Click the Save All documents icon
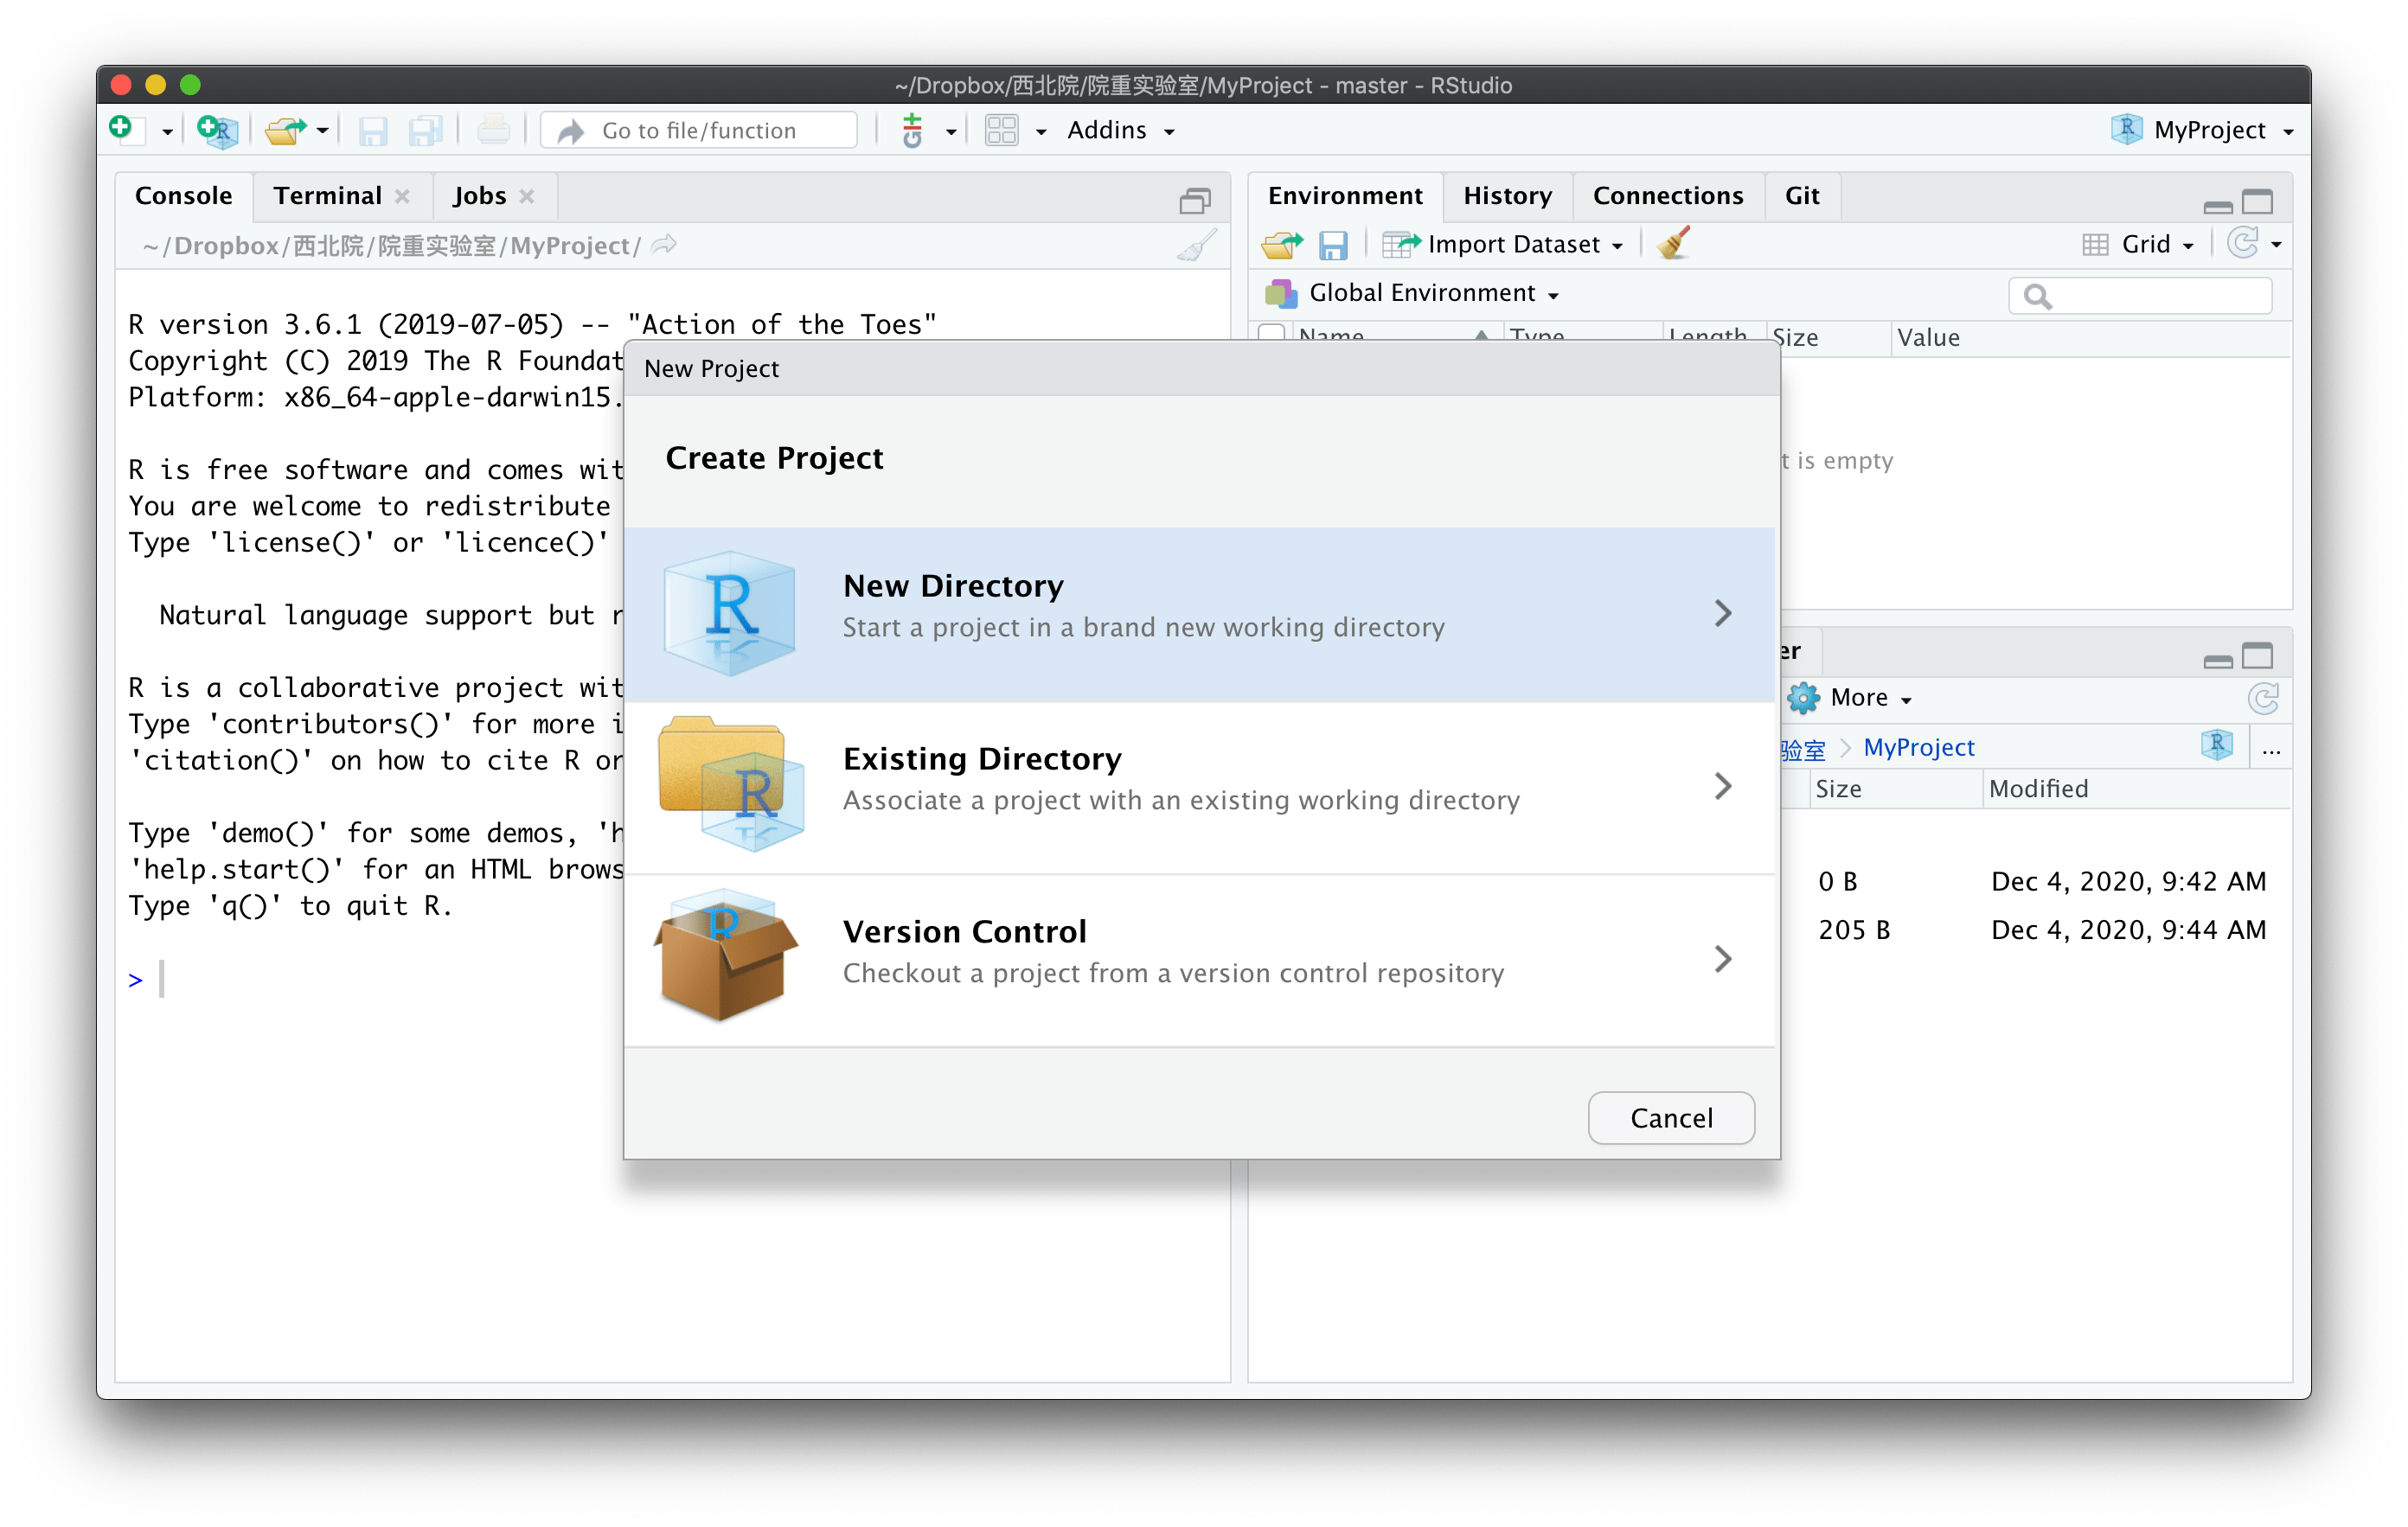This screenshot has width=2408, height=1527. click(426, 131)
